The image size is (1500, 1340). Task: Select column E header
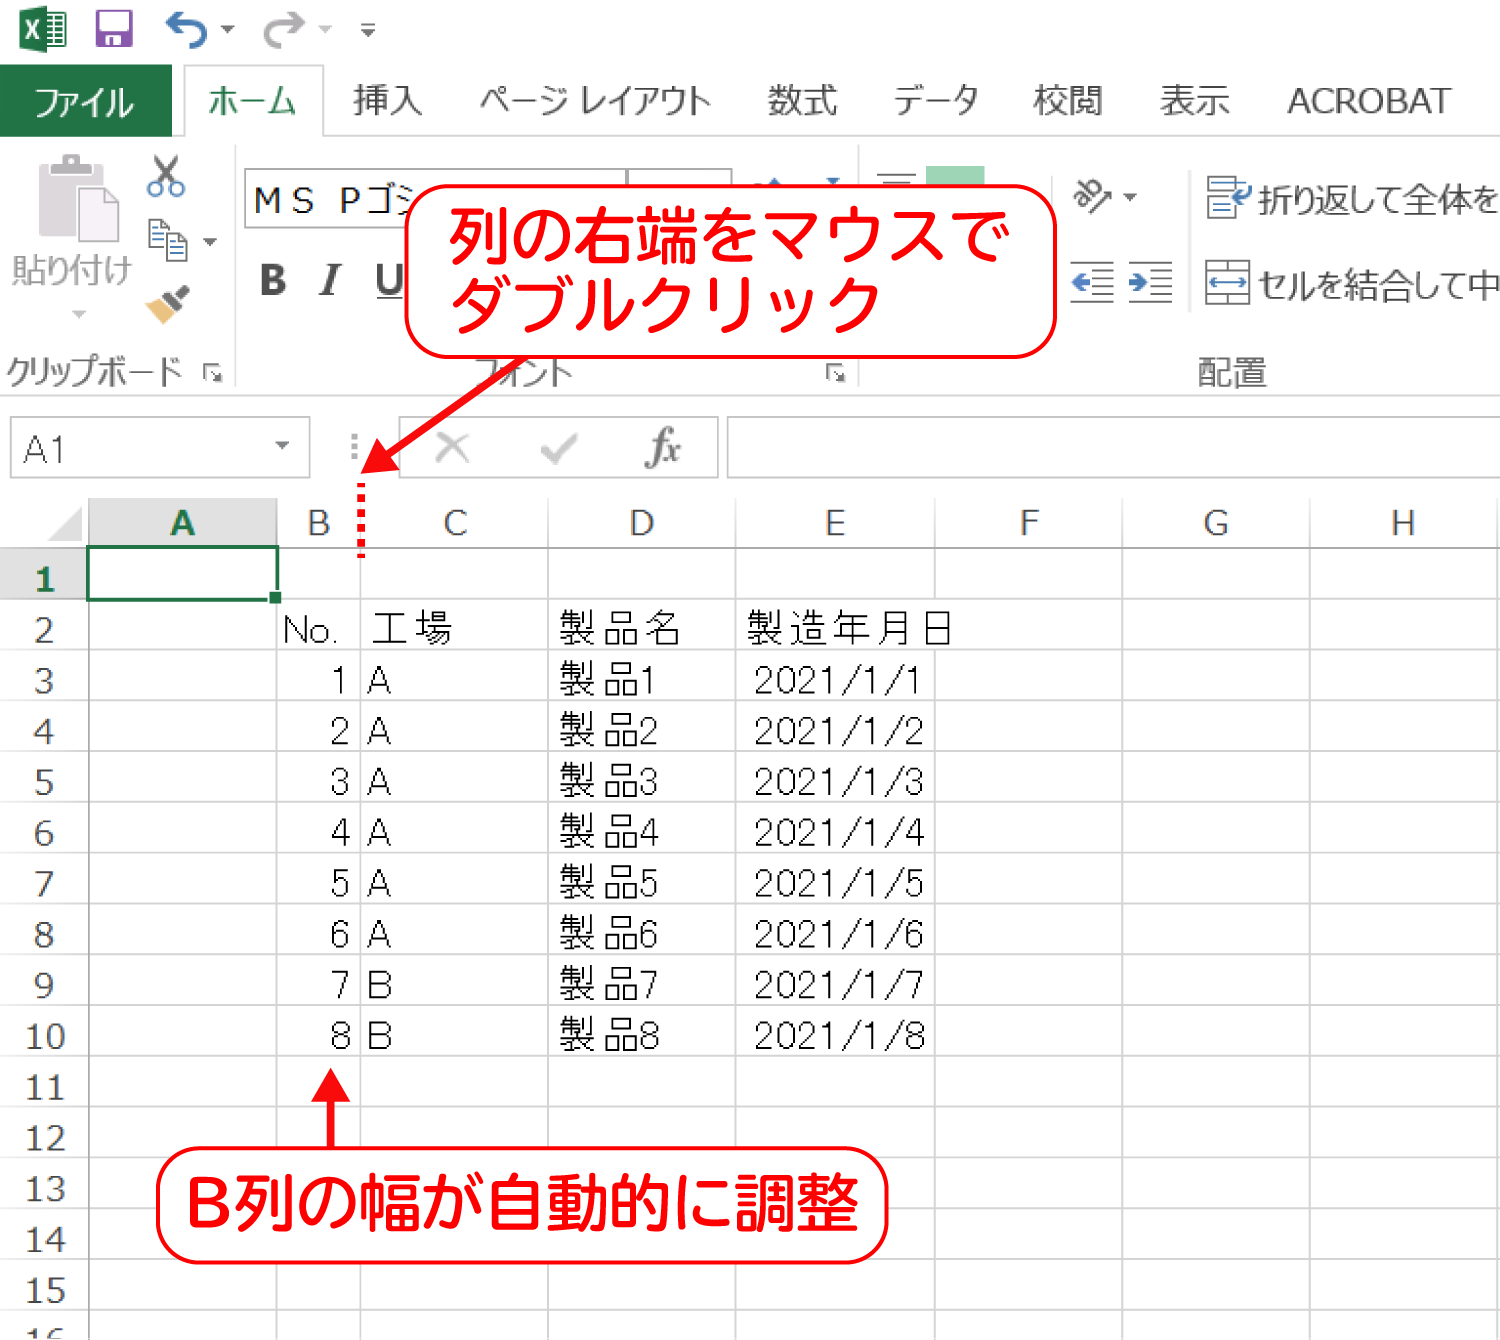click(835, 523)
